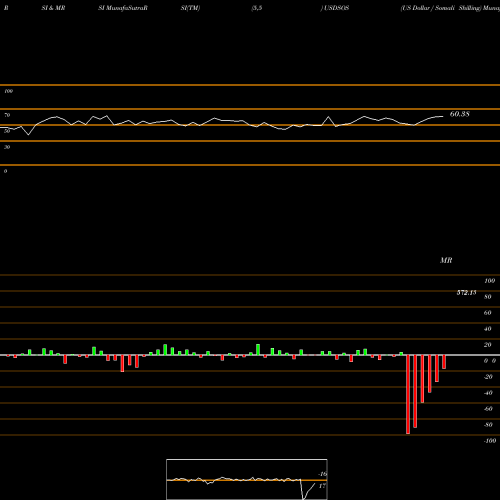Click the 'SI(TM)' header label
This screenshot has height=500, width=500.
[x=190, y=8]
